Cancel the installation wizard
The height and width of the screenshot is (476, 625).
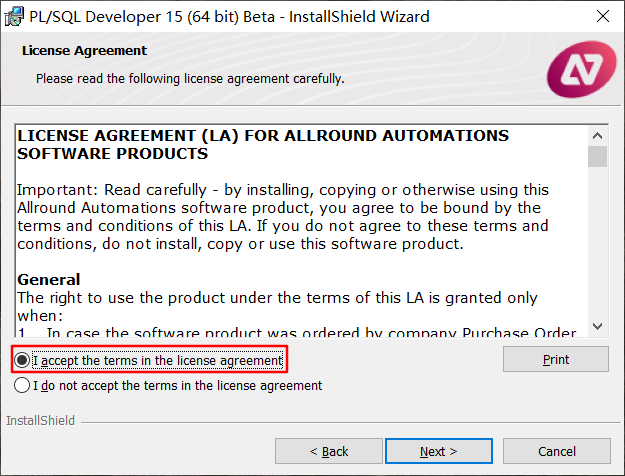tap(557, 451)
